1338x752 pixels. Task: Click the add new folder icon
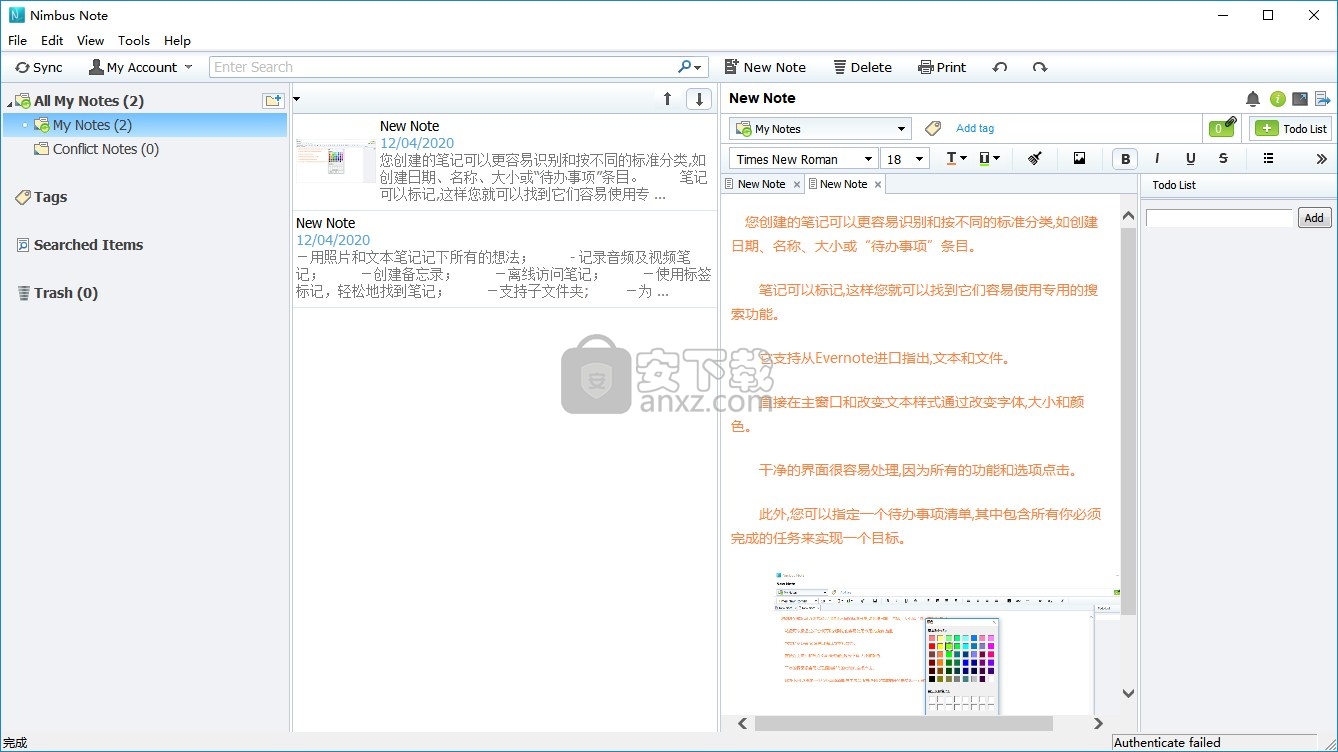tap(273, 100)
